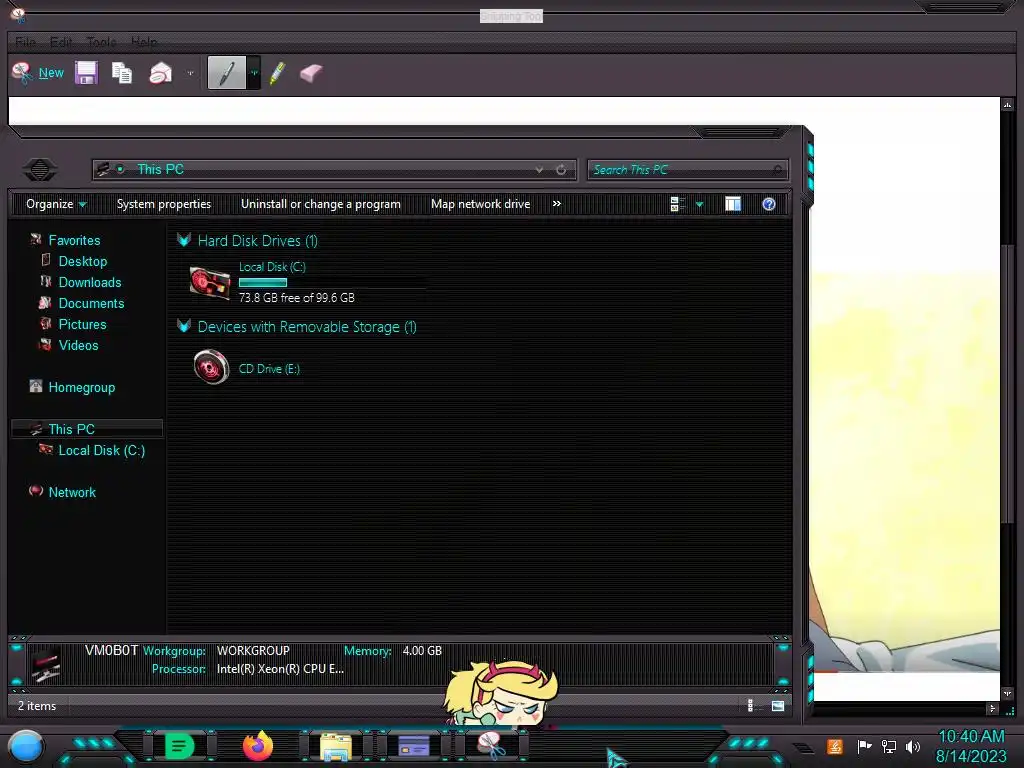Switch to large icons view via status bar icon
Screen dimensions: 1024x768
pyautogui.click(x=778, y=706)
